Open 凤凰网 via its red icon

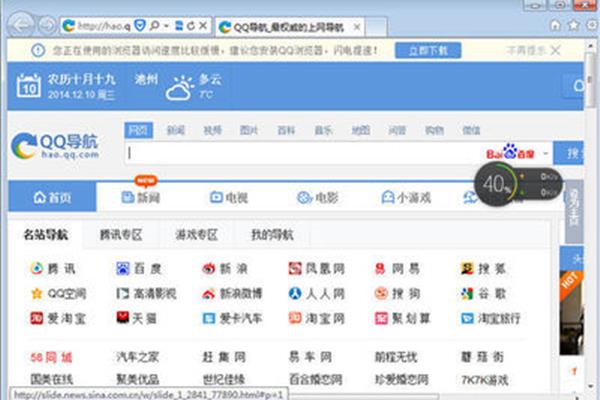click(295, 269)
